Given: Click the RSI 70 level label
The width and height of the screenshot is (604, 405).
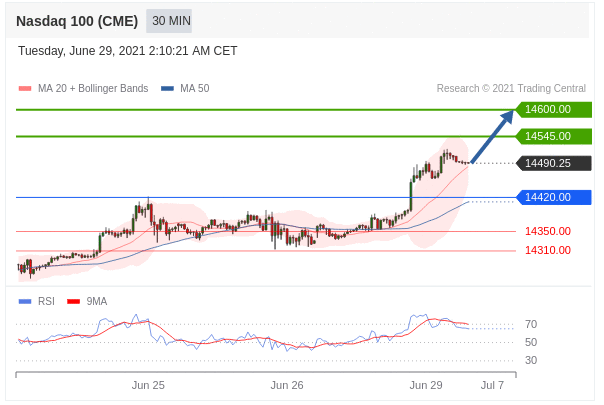Looking at the screenshot, I should coord(531,324).
